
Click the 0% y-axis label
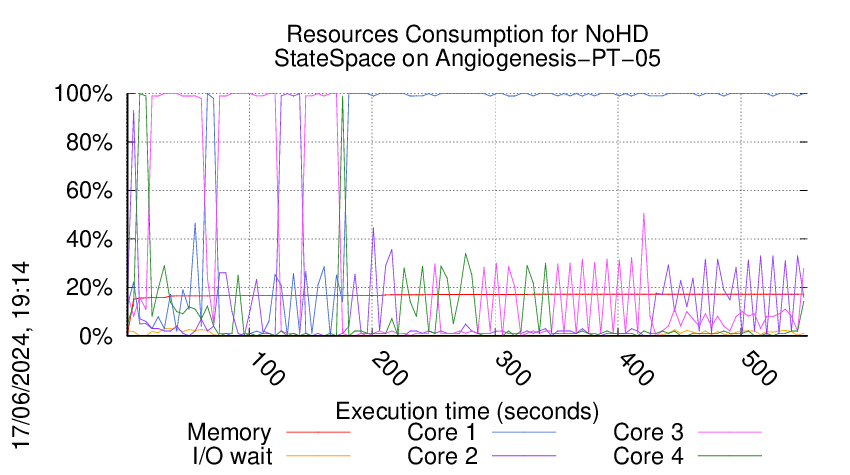pyautogui.click(x=96, y=336)
